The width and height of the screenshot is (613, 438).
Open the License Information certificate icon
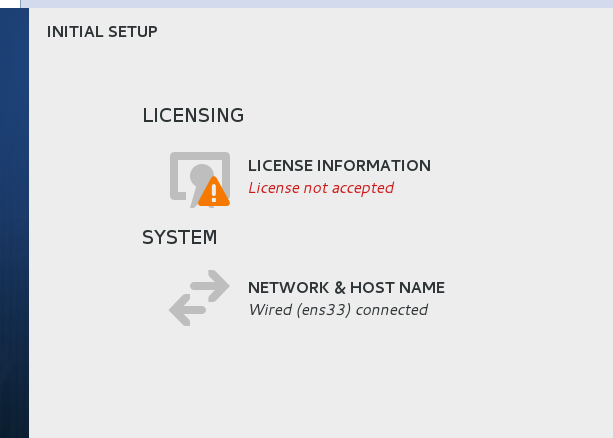199,178
